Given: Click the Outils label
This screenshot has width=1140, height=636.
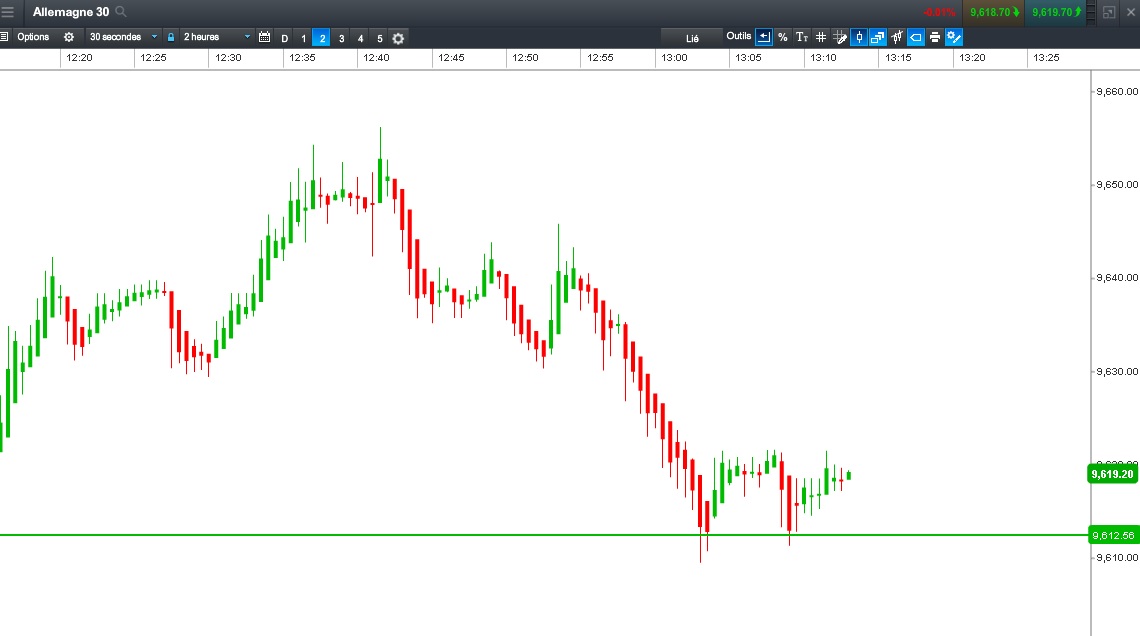Looking at the screenshot, I should (x=739, y=36).
